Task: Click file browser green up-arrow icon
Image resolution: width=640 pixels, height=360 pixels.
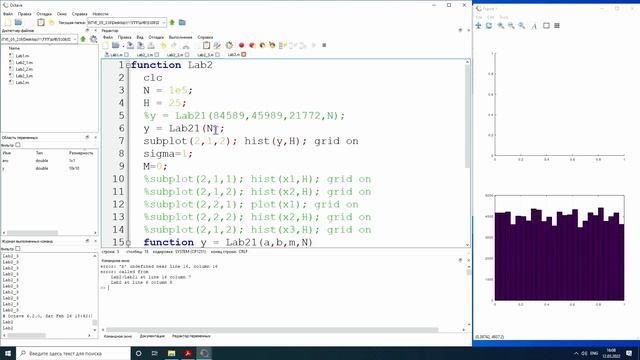Action: pyautogui.click(x=83, y=39)
